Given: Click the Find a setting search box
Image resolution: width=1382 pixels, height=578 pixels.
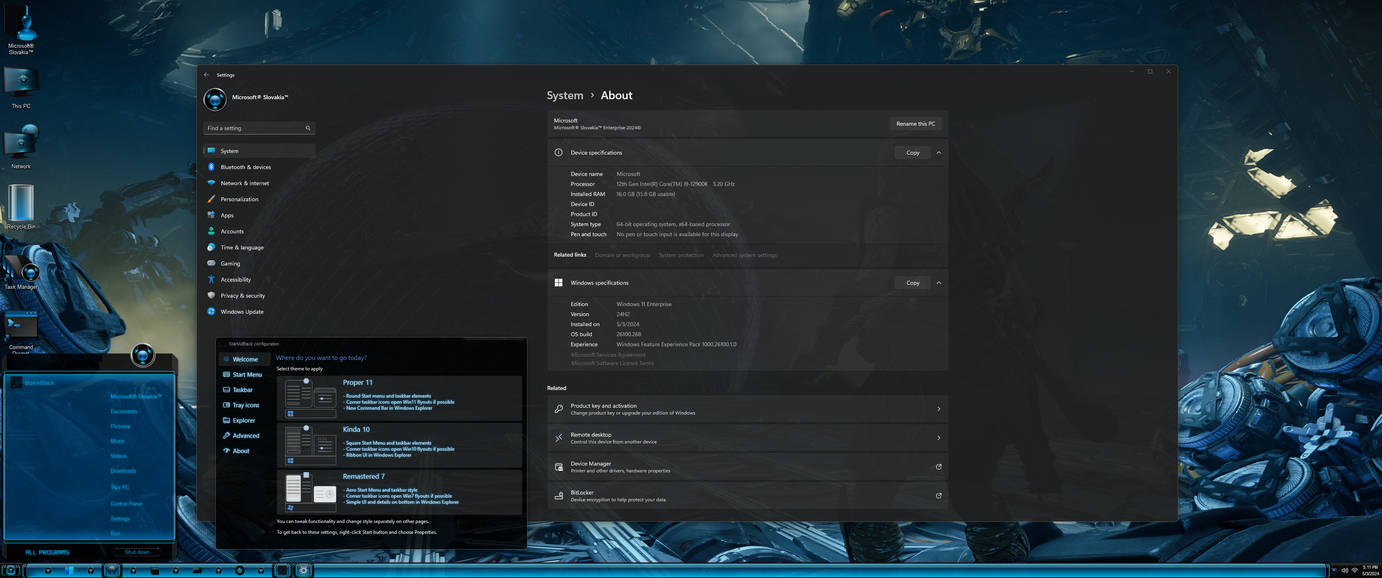Looking at the screenshot, I should click(258, 128).
